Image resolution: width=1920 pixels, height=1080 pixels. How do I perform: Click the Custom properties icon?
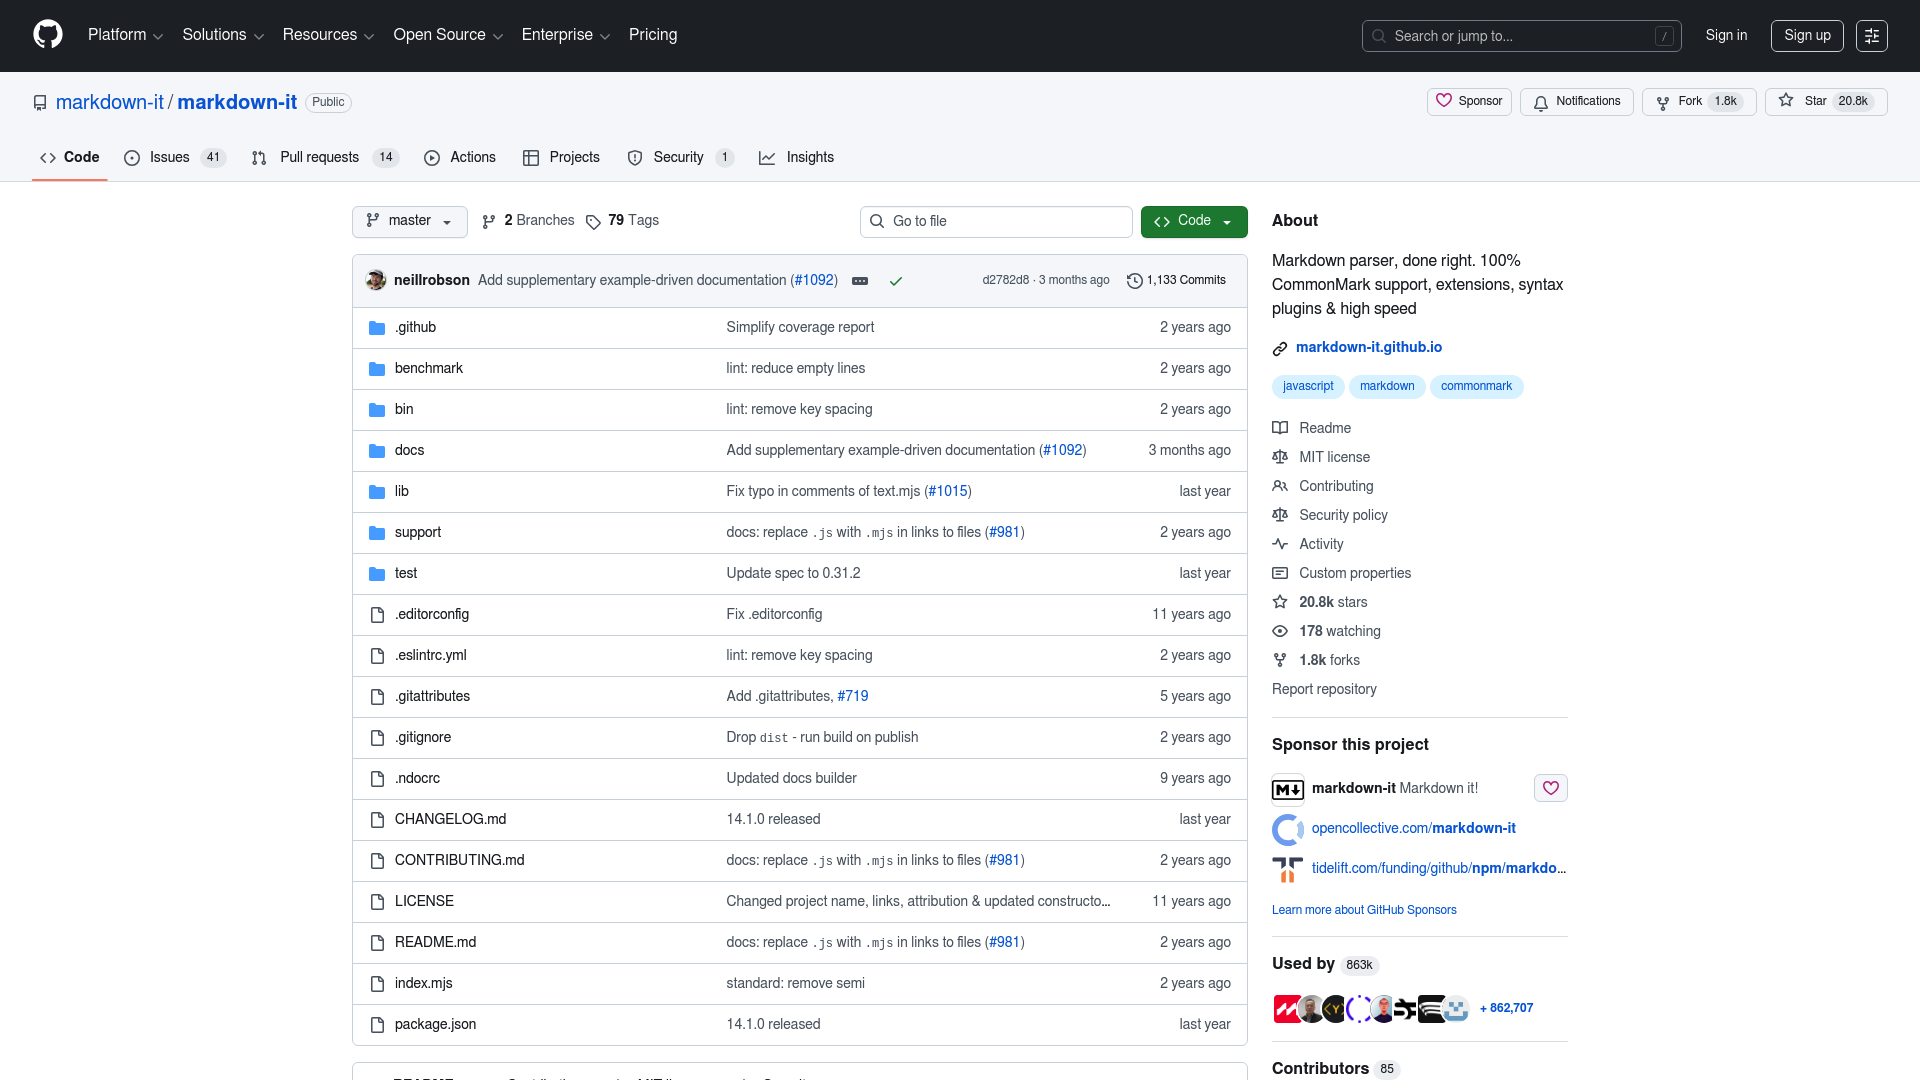(1280, 573)
